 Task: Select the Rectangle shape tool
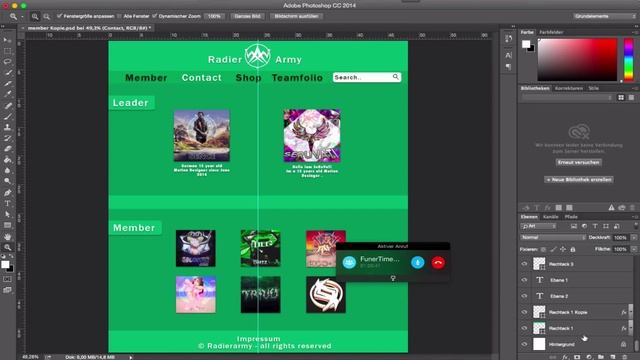[7, 225]
